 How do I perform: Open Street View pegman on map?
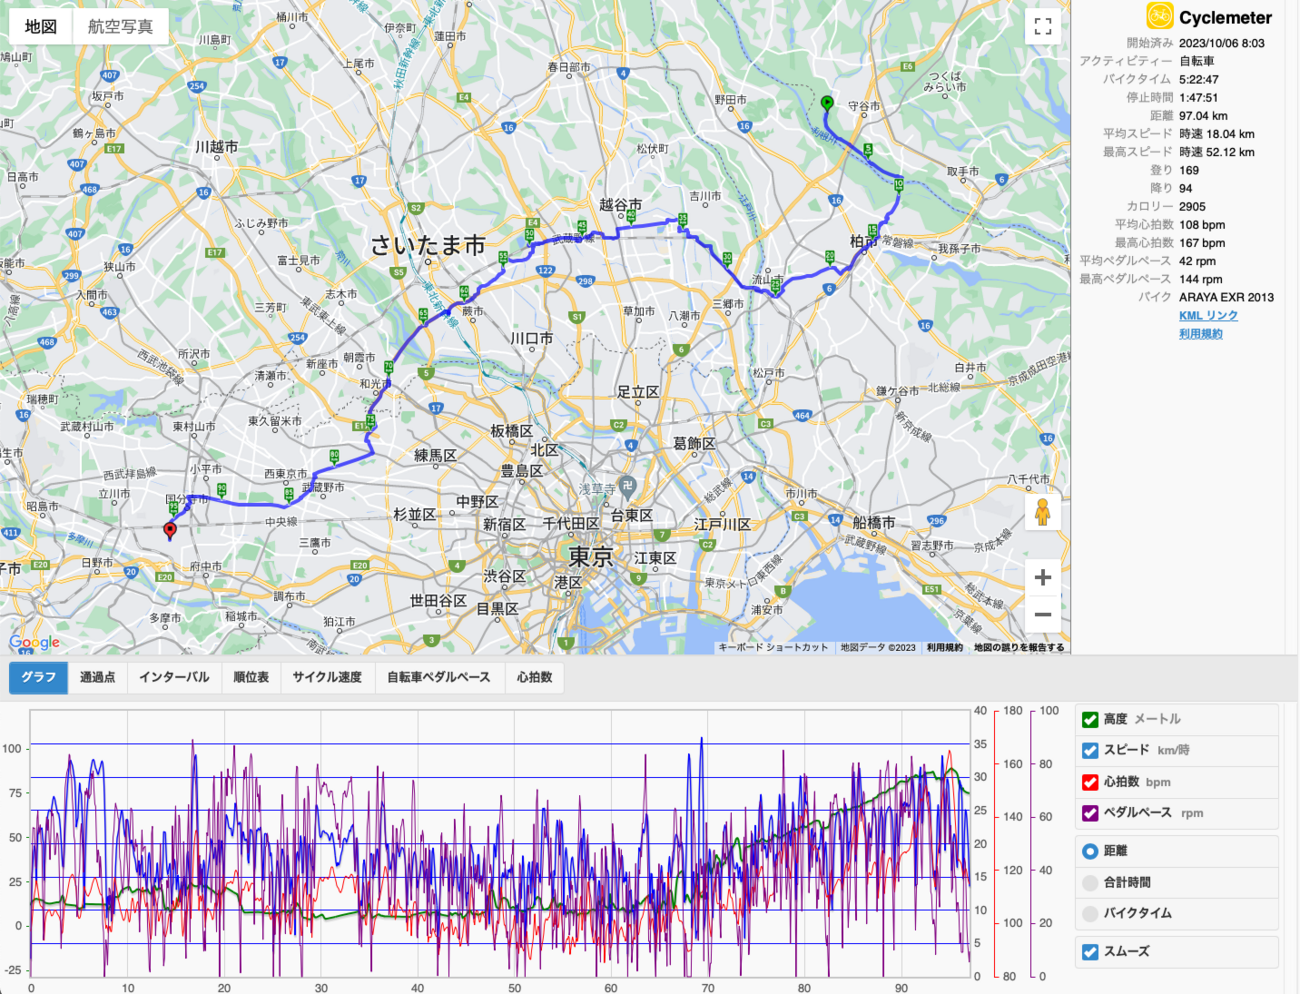pyautogui.click(x=1042, y=512)
